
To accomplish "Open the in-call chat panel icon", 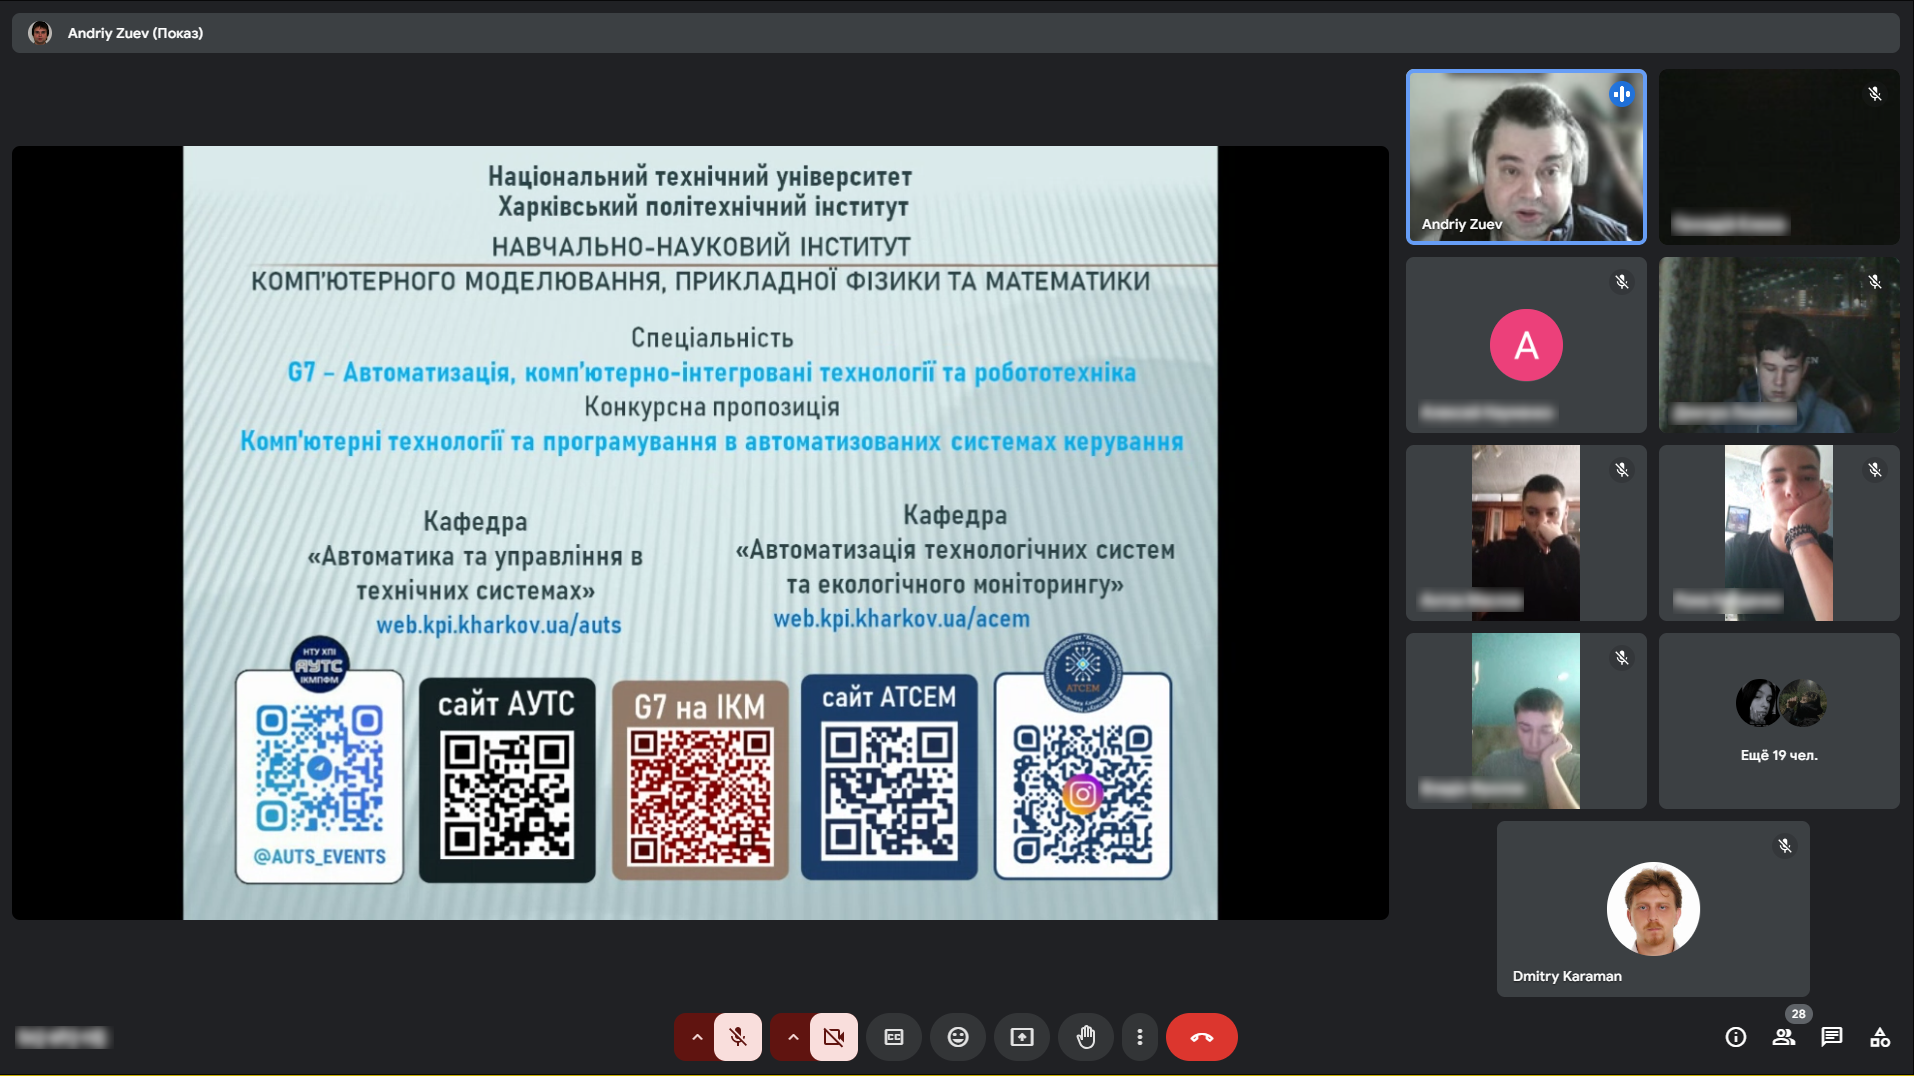I will [x=1832, y=1037].
